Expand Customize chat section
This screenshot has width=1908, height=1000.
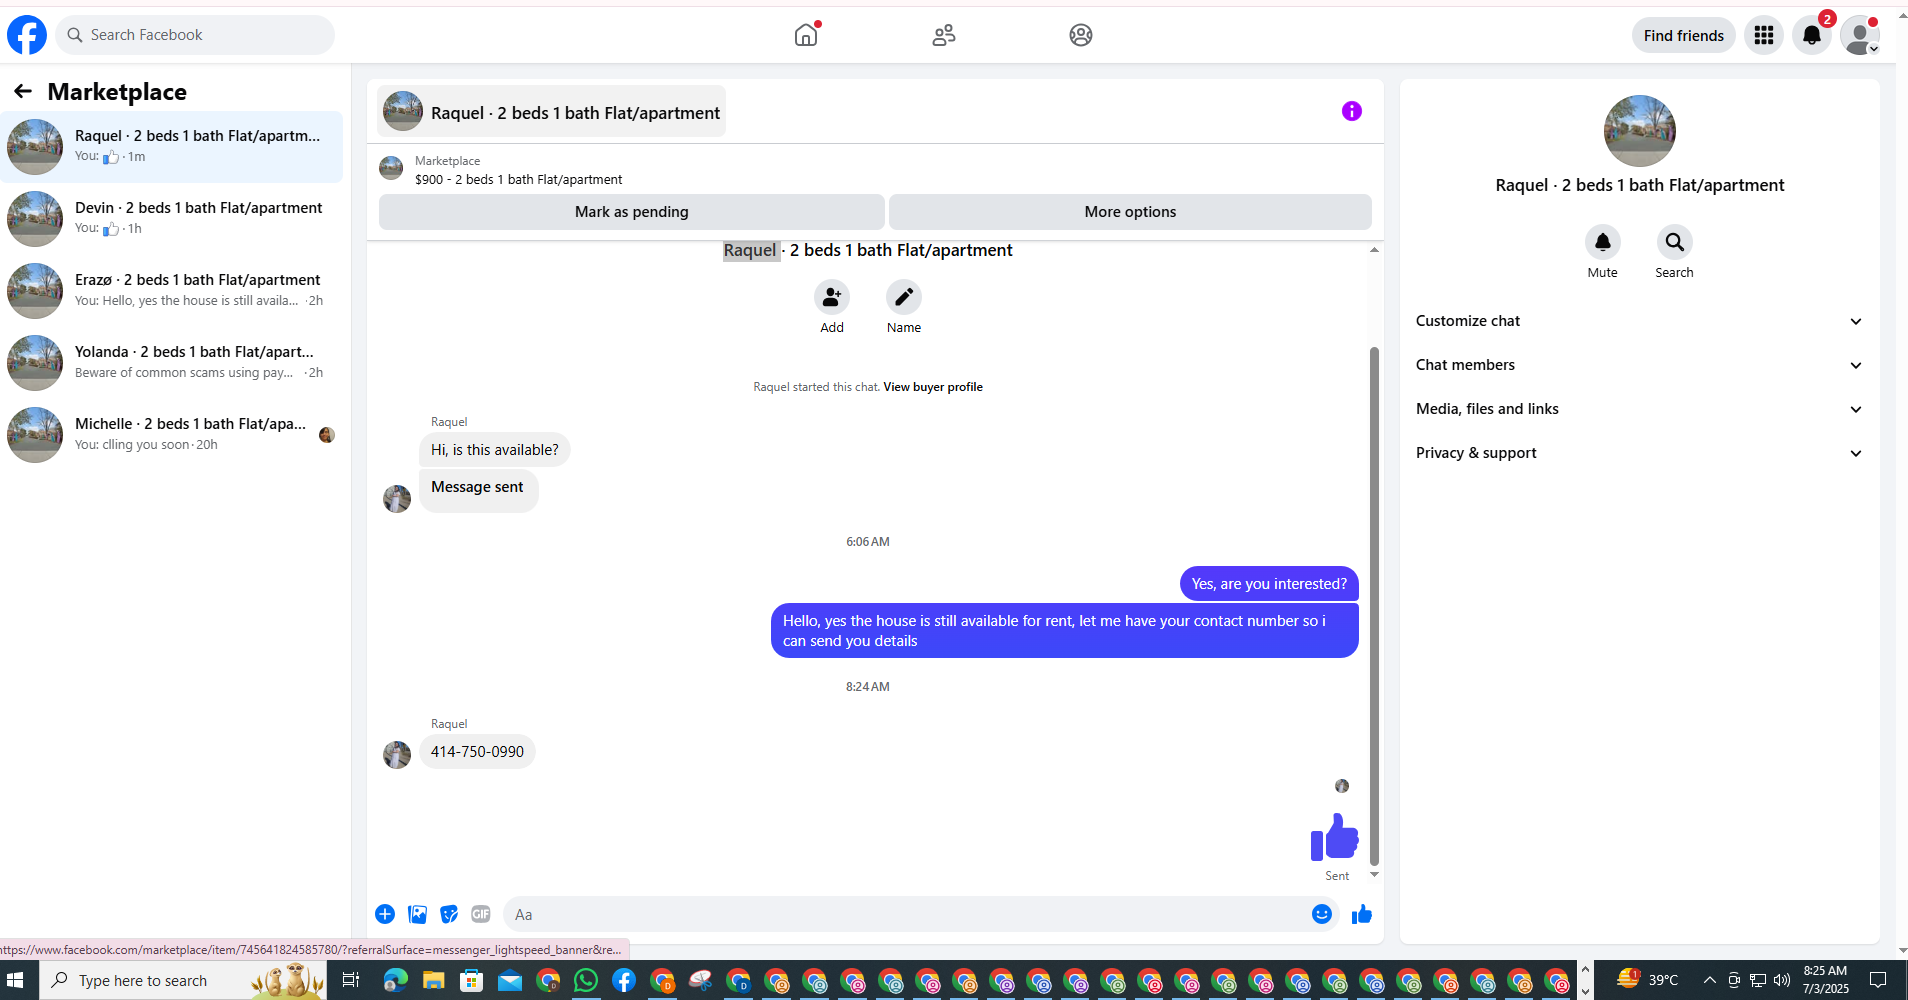pyautogui.click(x=1640, y=321)
